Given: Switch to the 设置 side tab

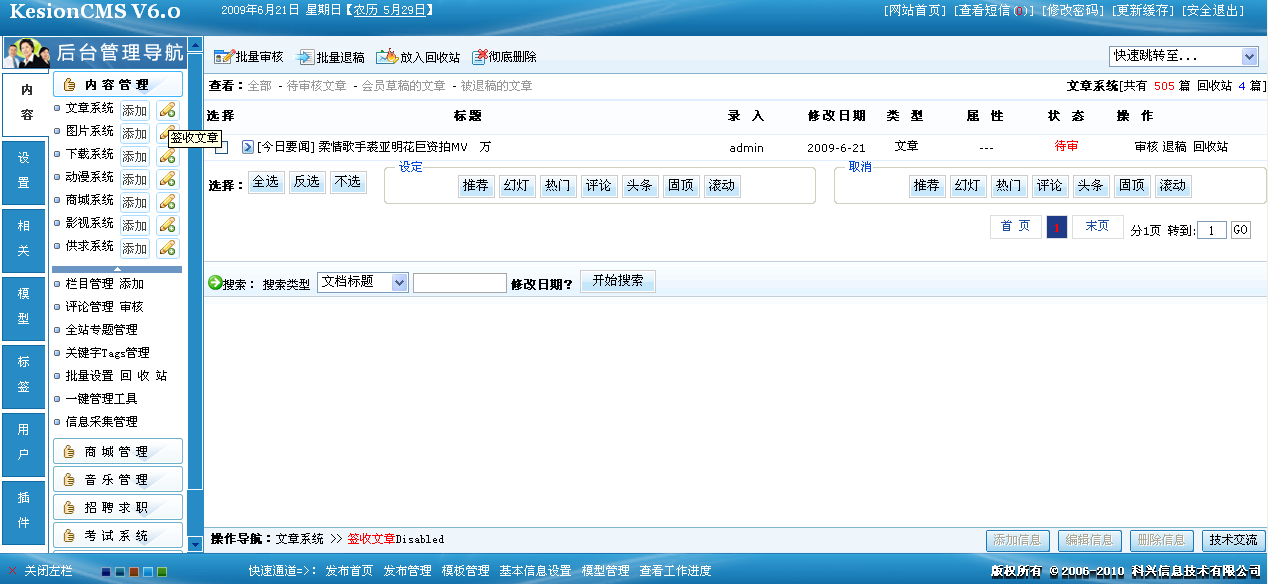Looking at the screenshot, I should click(24, 171).
